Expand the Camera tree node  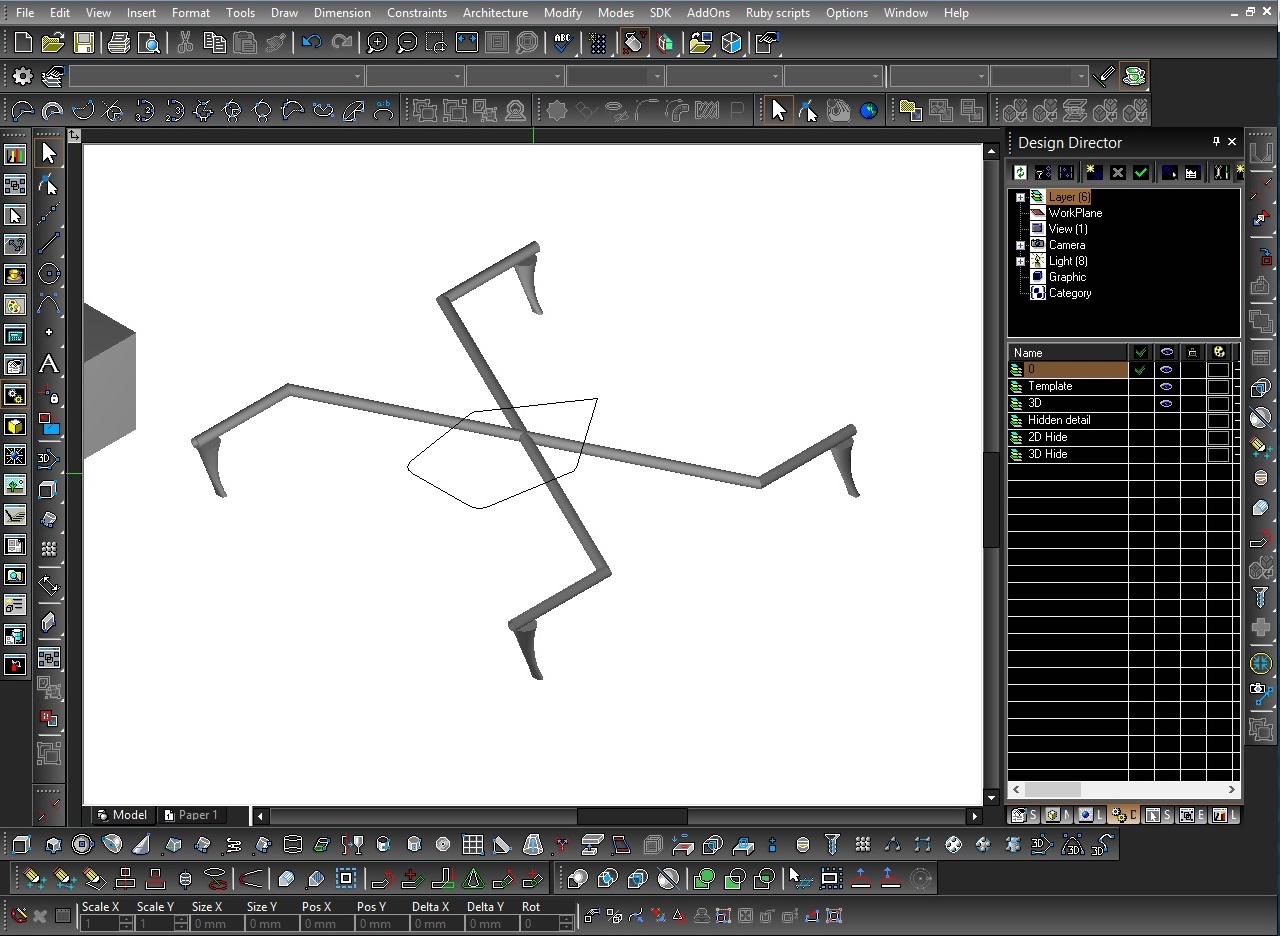1020,245
